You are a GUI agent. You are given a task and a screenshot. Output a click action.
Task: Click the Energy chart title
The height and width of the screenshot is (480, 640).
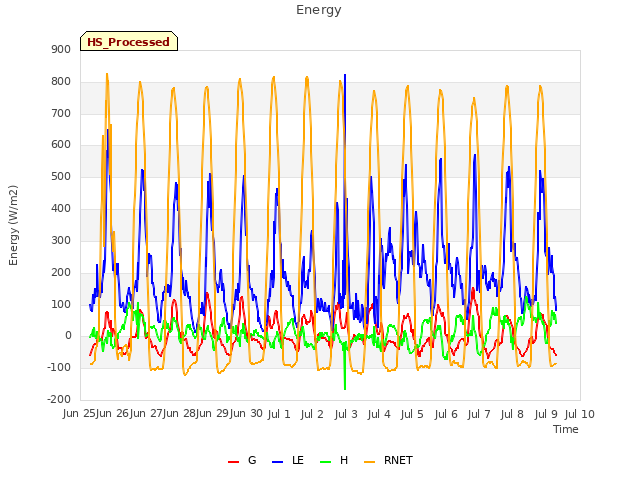pos(319,10)
